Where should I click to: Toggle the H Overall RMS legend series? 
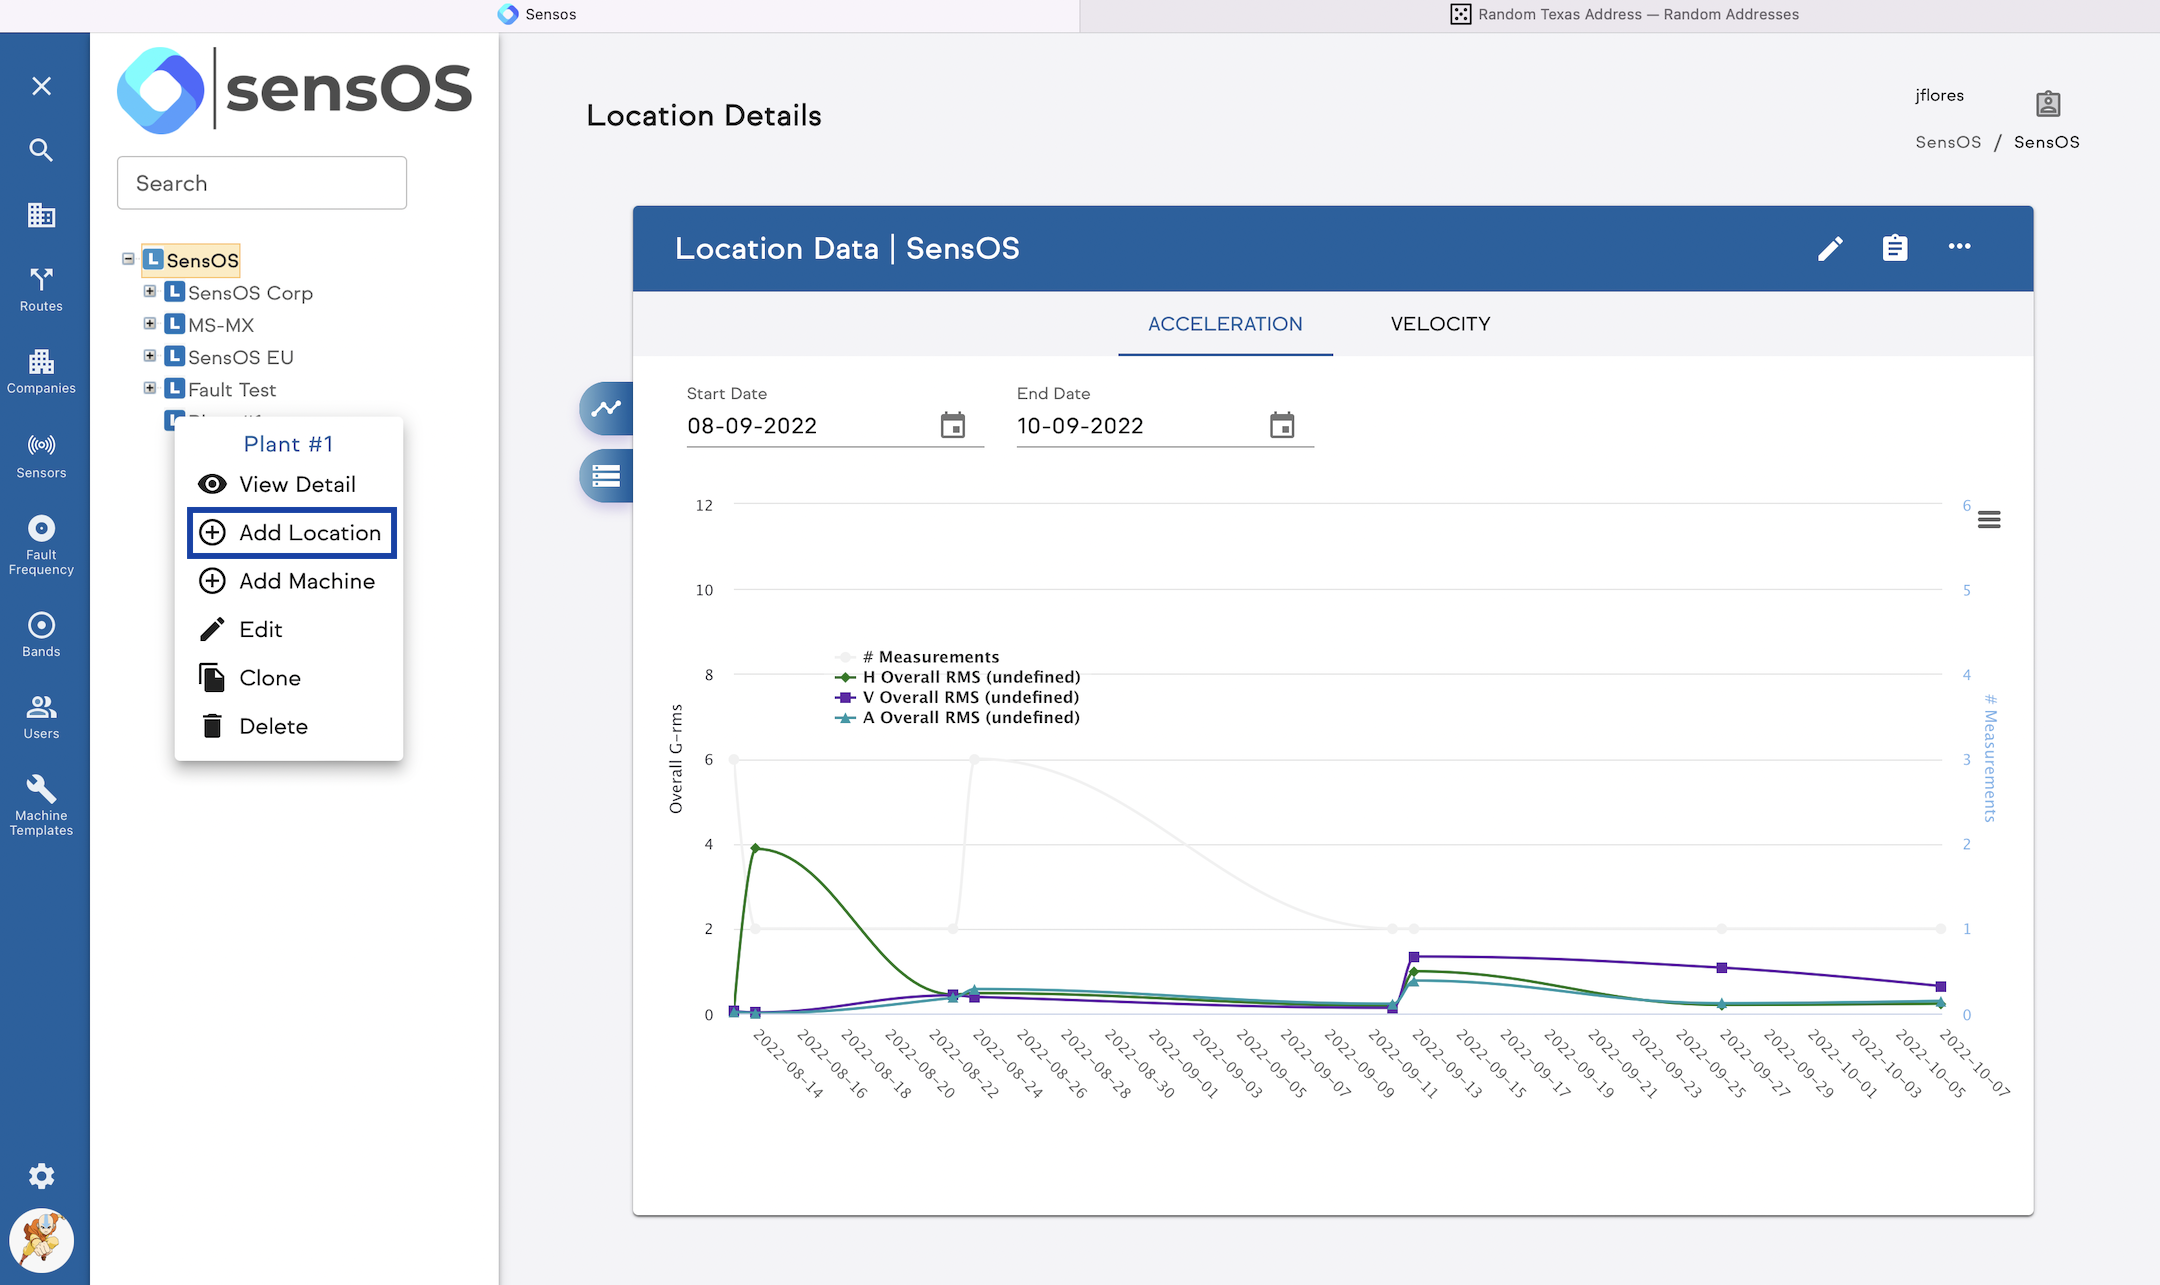click(957, 677)
